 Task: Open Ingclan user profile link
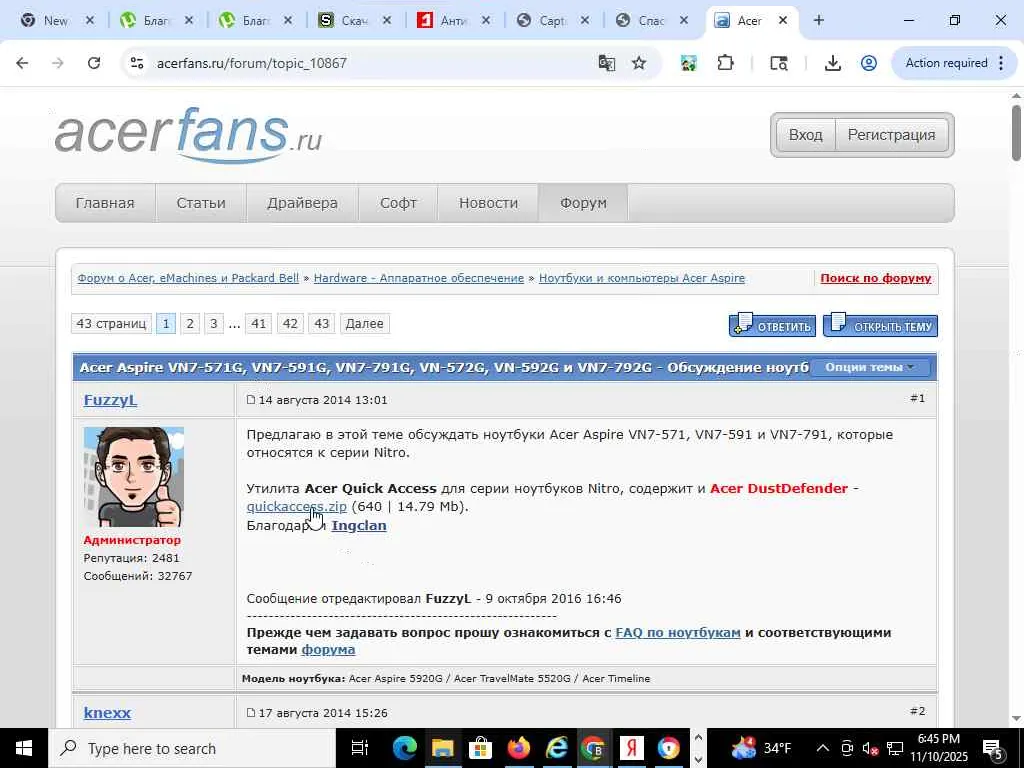click(359, 526)
